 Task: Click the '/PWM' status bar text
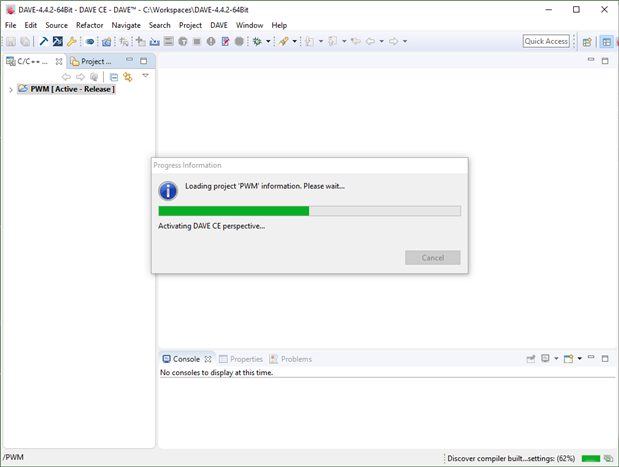13,457
